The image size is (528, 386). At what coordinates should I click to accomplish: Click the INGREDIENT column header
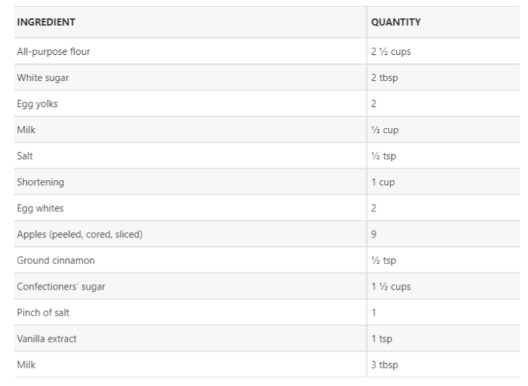point(46,22)
